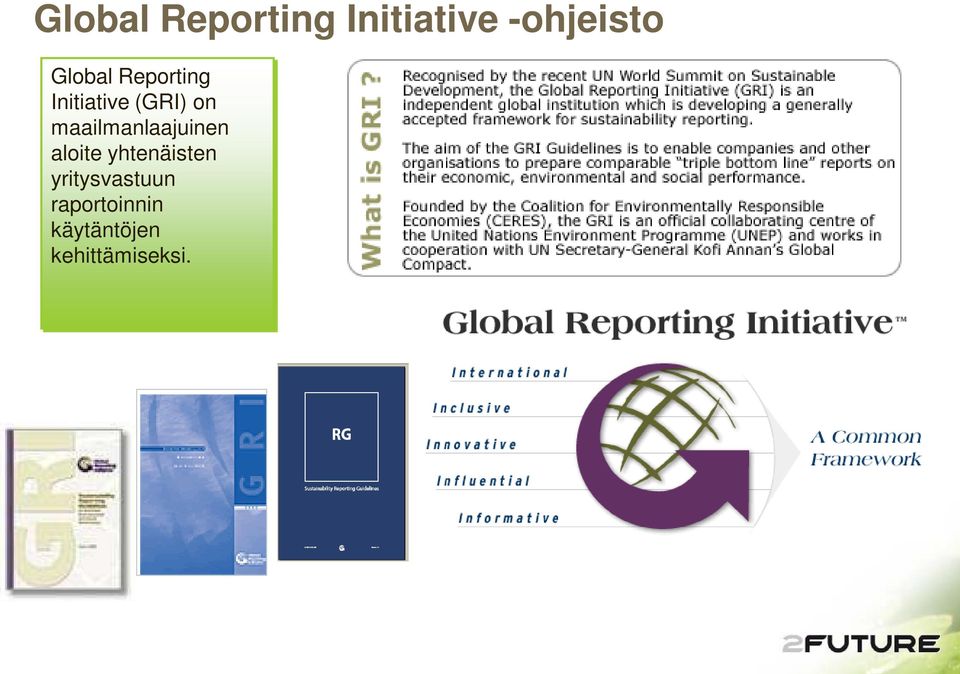The height and width of the screenshot is (674, 960).
Task: Click the purple G globe logo
Action: [663, 445]
